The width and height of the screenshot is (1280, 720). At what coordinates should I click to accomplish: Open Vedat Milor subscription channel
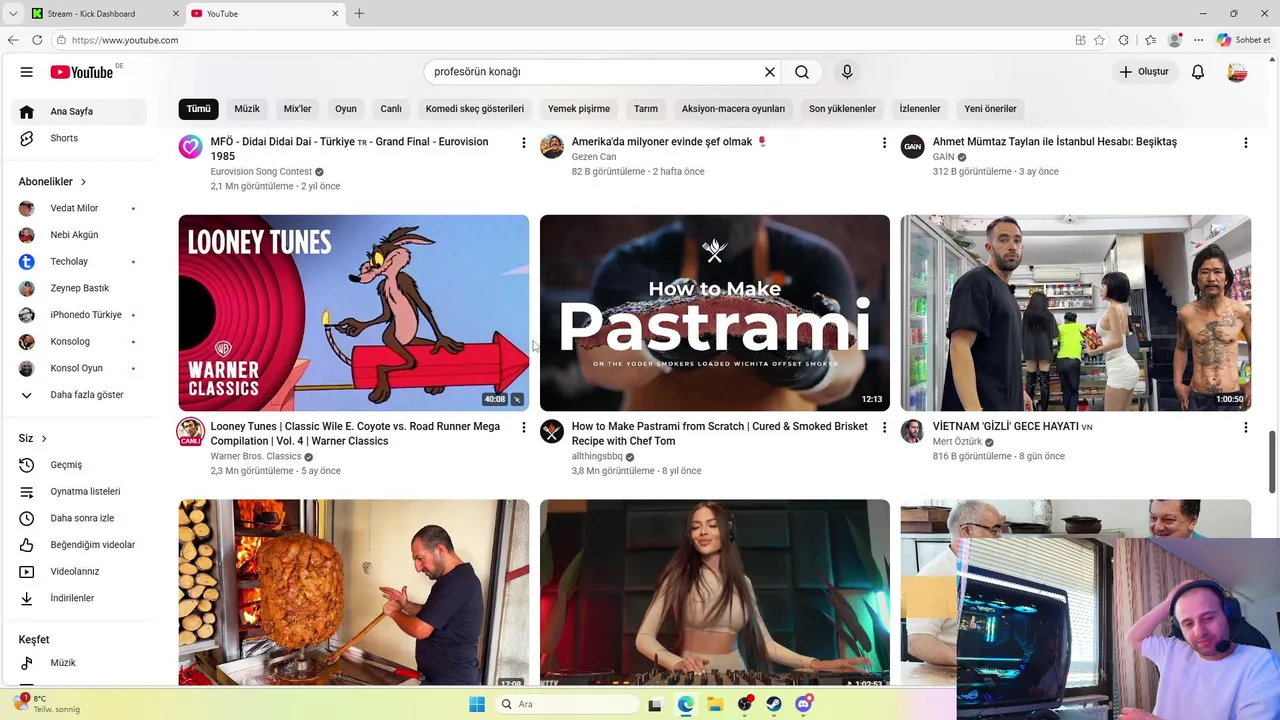point(79,208)
